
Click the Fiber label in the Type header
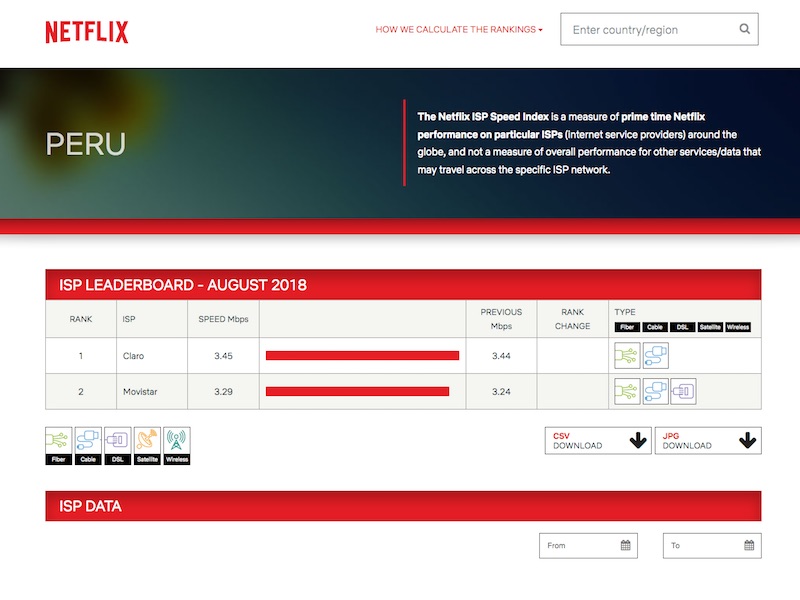(627, 327)
